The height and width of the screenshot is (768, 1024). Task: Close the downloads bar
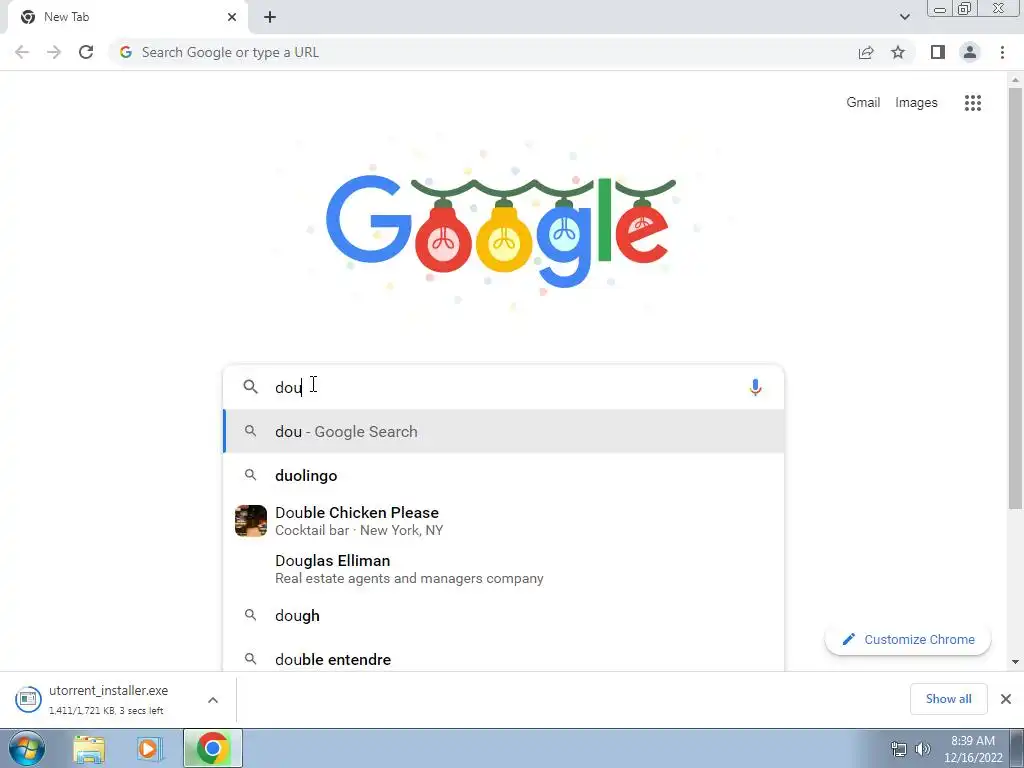[1006, 699]
